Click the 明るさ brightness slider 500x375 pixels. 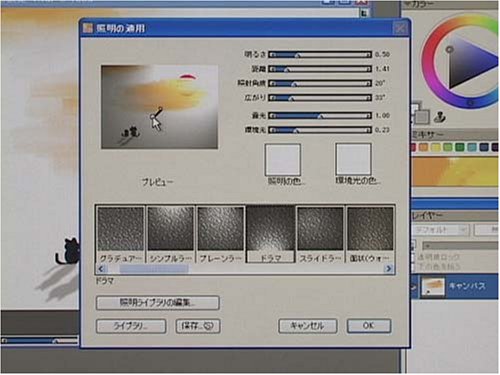coord(320,55)
